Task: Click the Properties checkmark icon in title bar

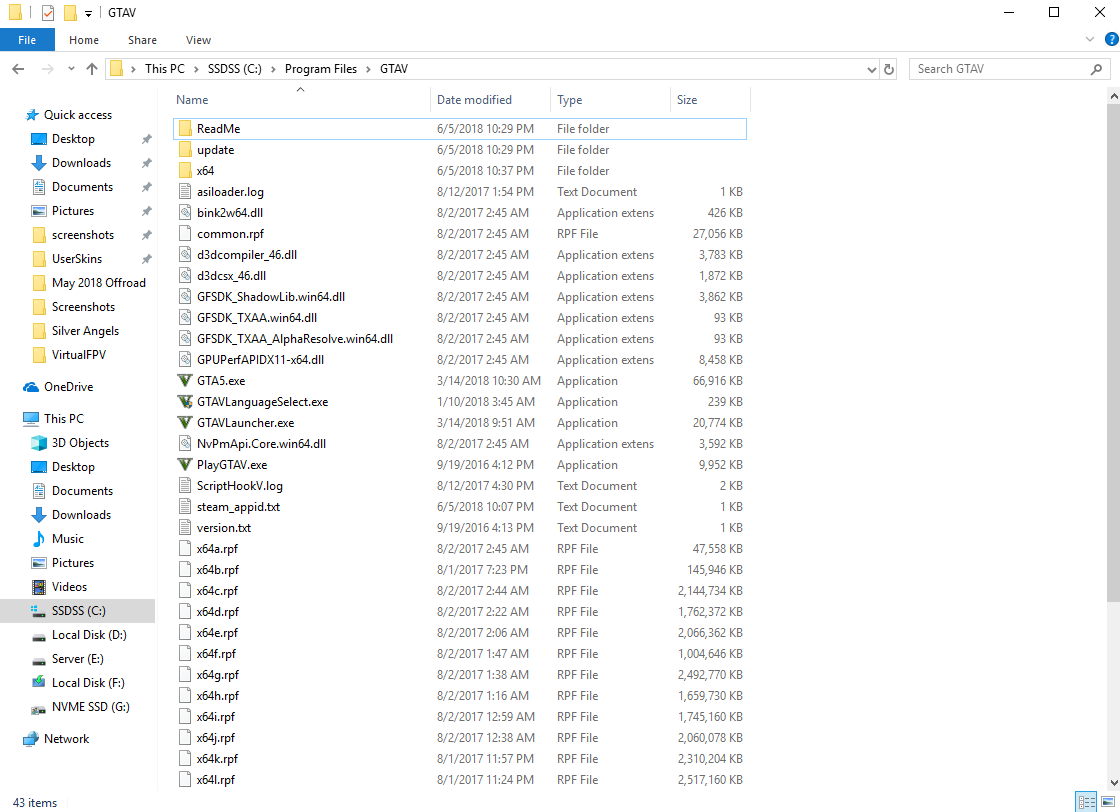Action: 48,13
